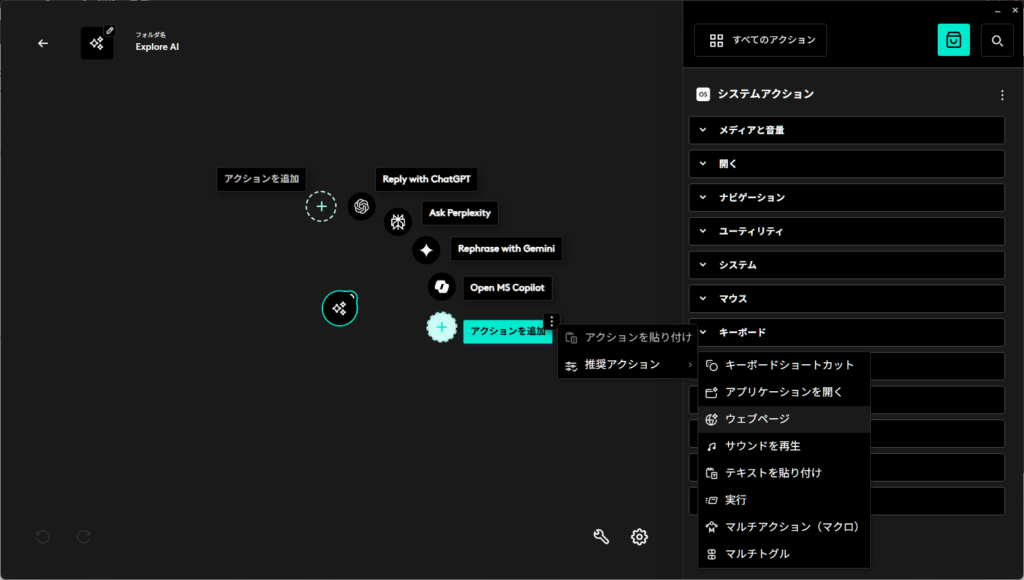This screenshot has height=580, width=1024.
Task: Select ウェブページ from submenu
Action: point(784,419)
